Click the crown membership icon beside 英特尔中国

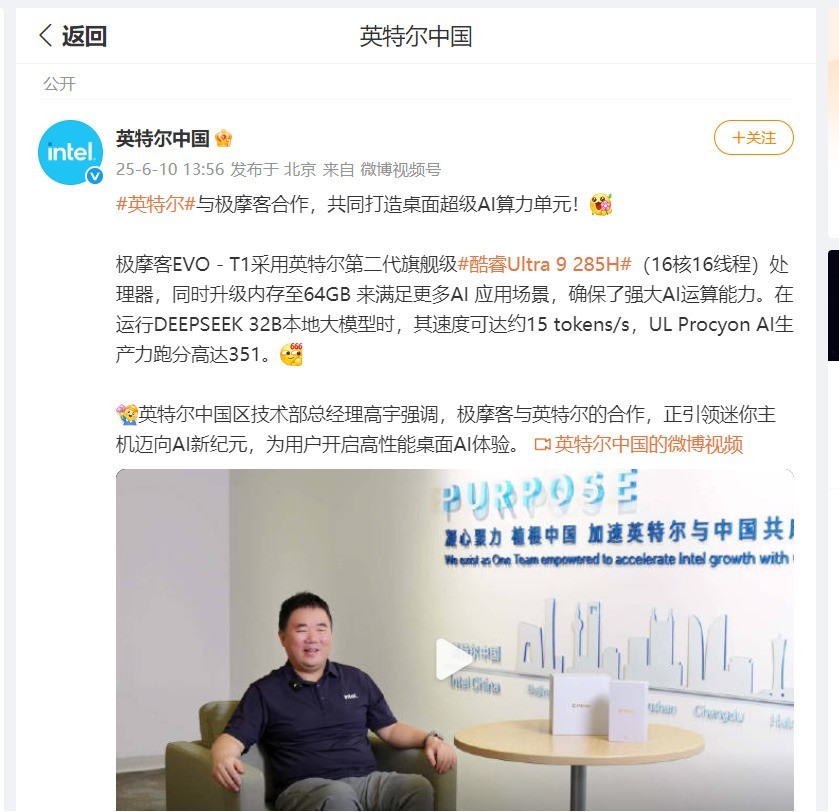pos(223,139)
